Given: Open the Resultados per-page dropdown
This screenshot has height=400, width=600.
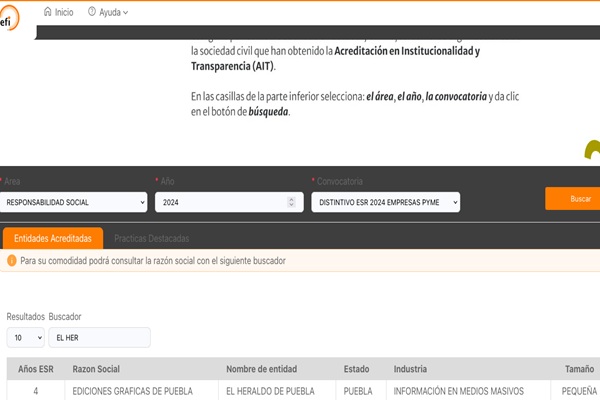Looking at the screenshot, I should tap(25, 338).
